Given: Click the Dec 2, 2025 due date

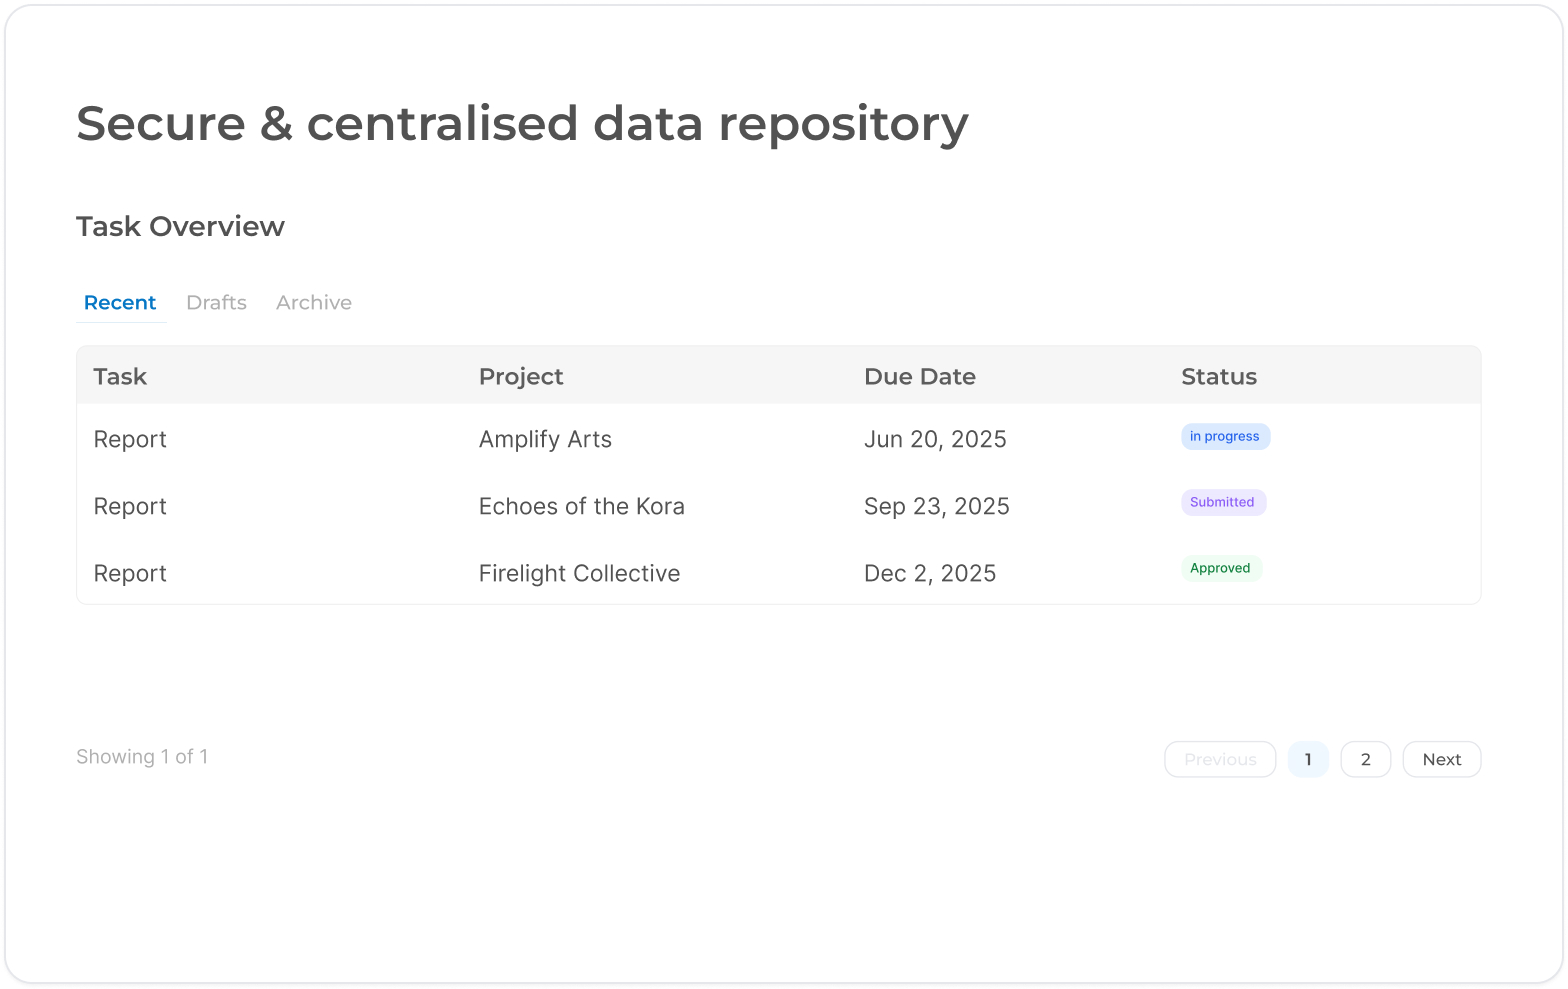Looking at the screenshot, I should pos(929,574).
